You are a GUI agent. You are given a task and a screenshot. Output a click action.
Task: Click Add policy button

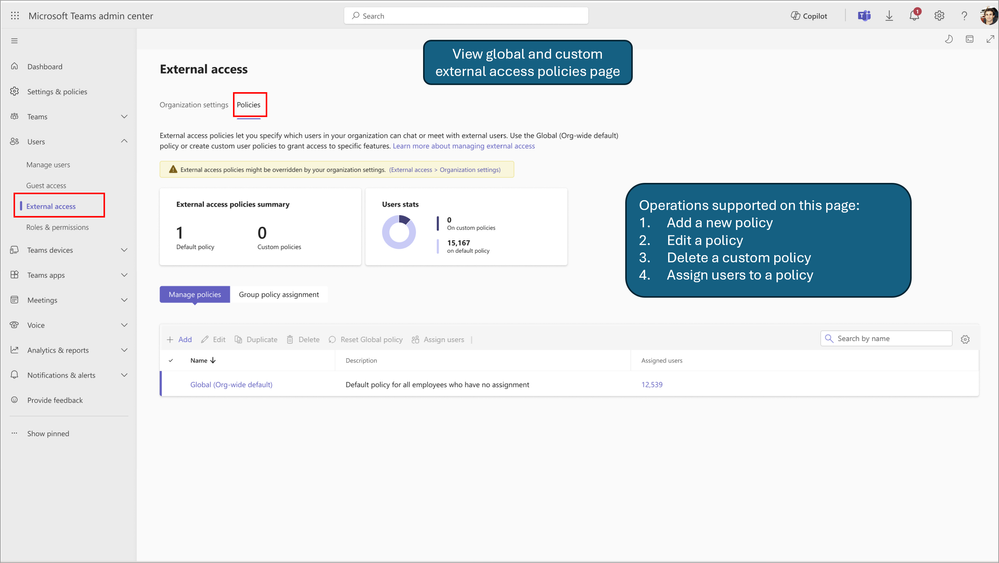coord(179,339)
